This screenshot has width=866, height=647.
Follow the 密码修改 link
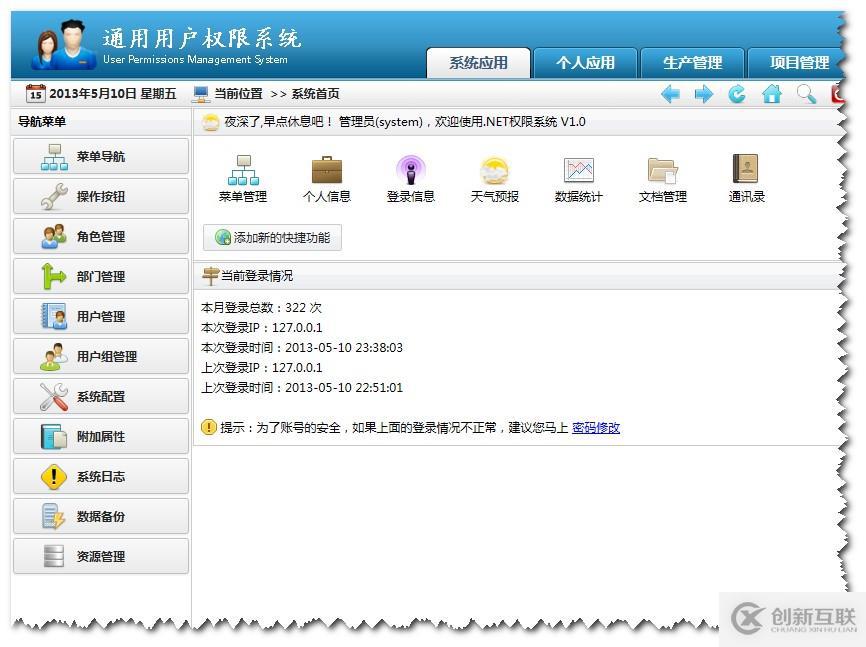(x=596, y=428)
